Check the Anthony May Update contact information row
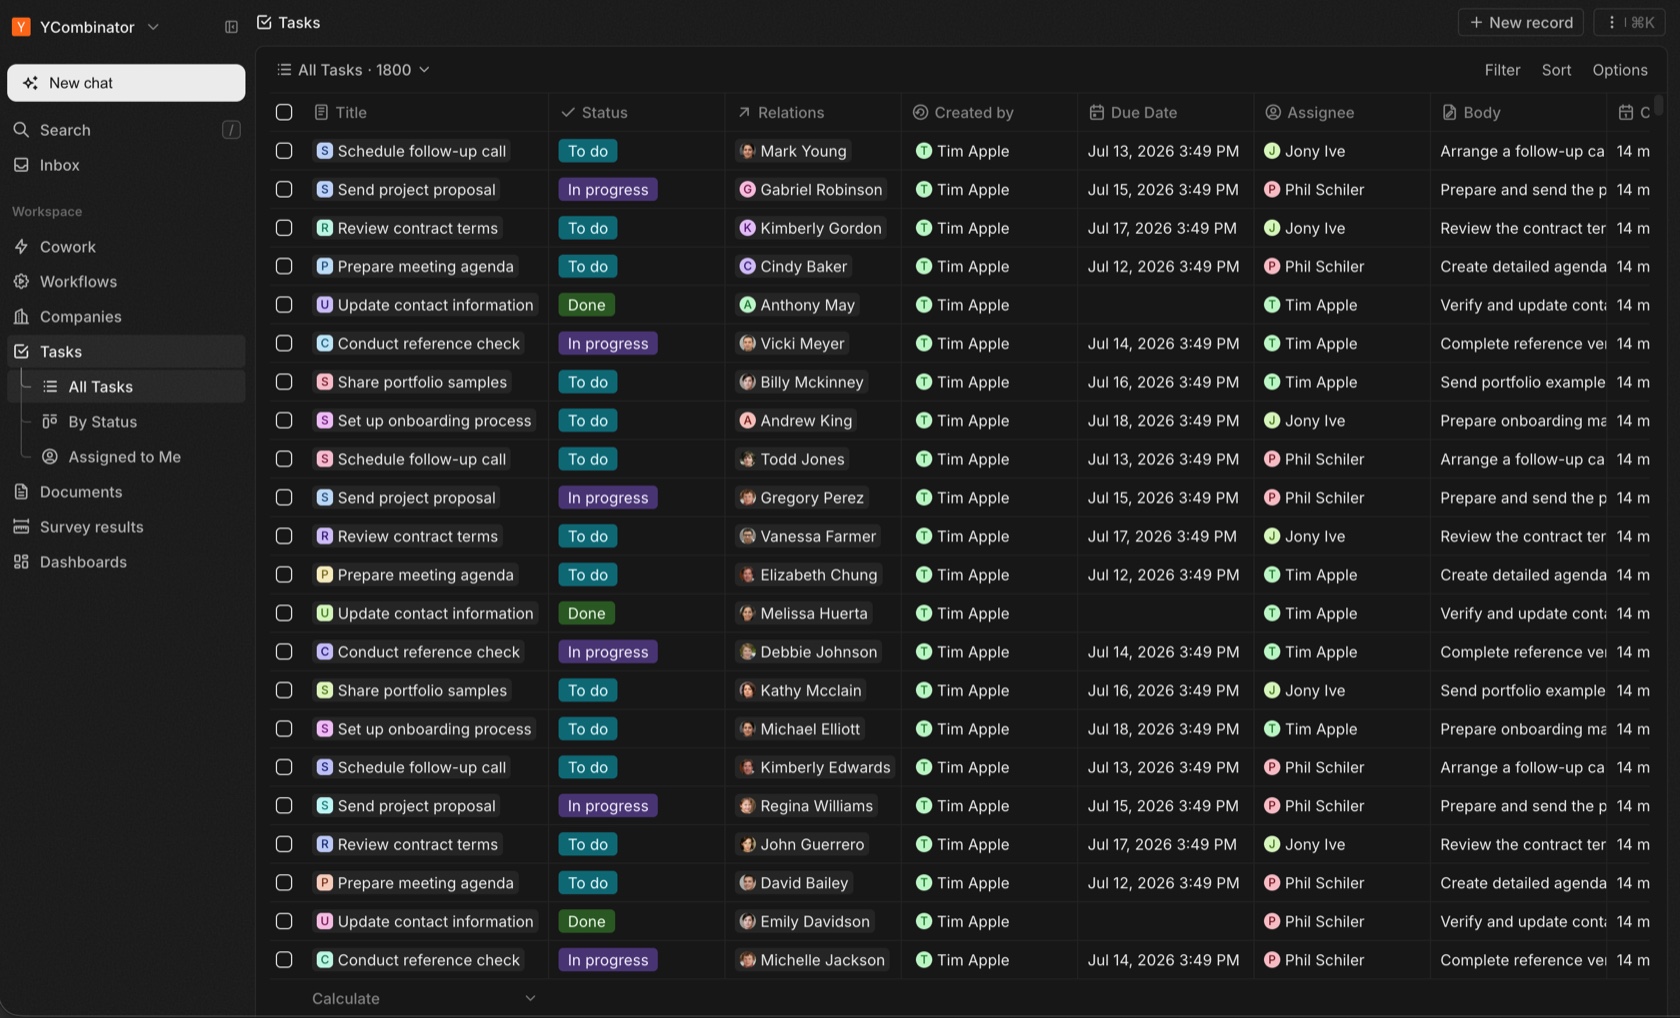Viewport: 1680px width, 1018px height. click(x=284, y=305)
